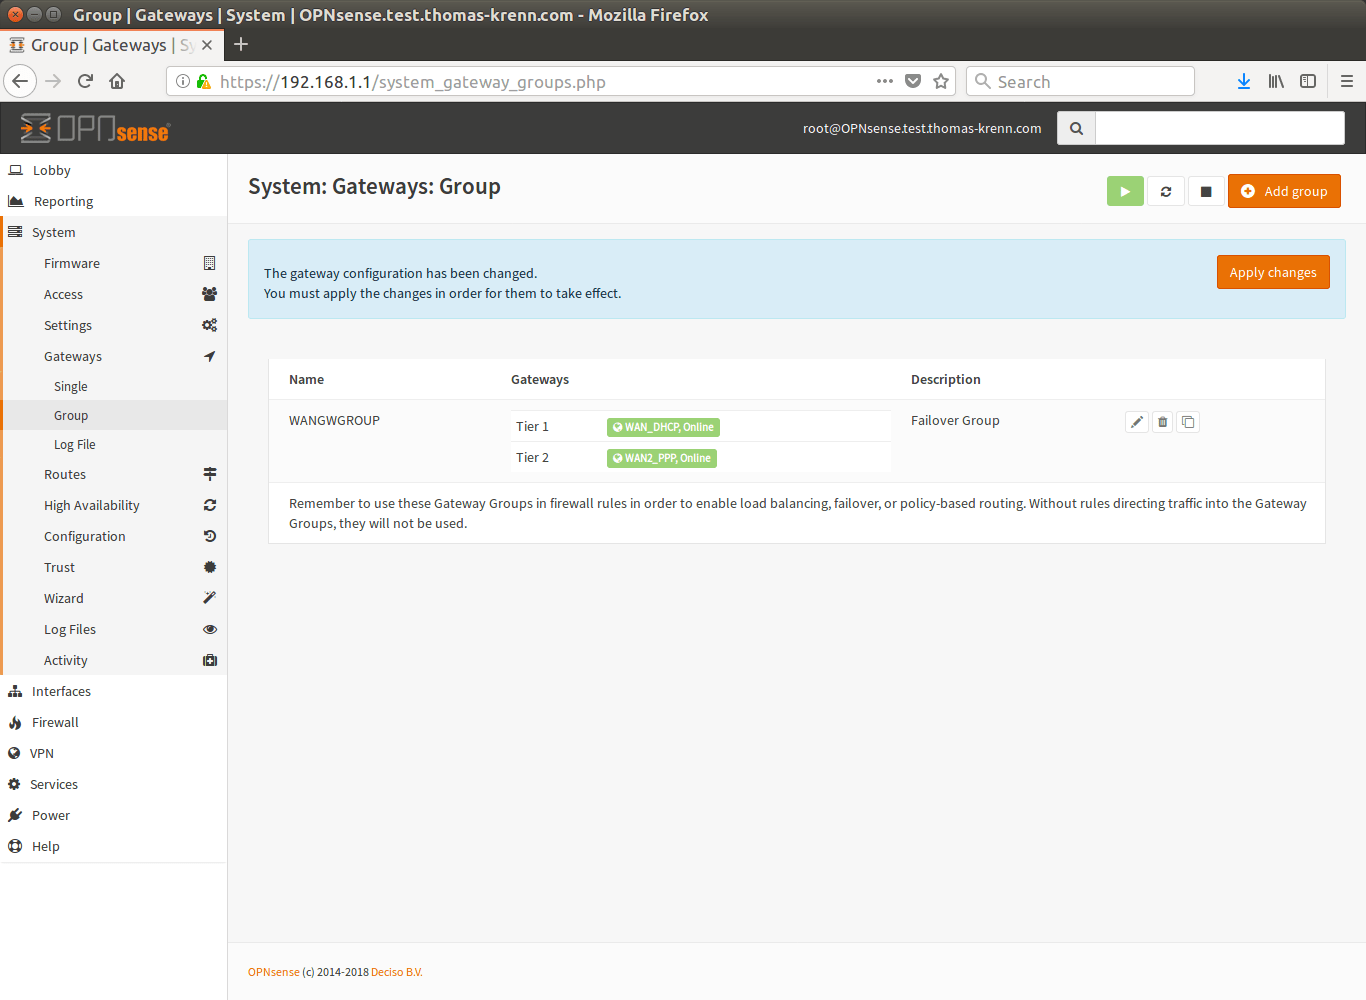Open Interfaces menu
The width and height of the screenshot is (1366, 1000).
point(113,691)
